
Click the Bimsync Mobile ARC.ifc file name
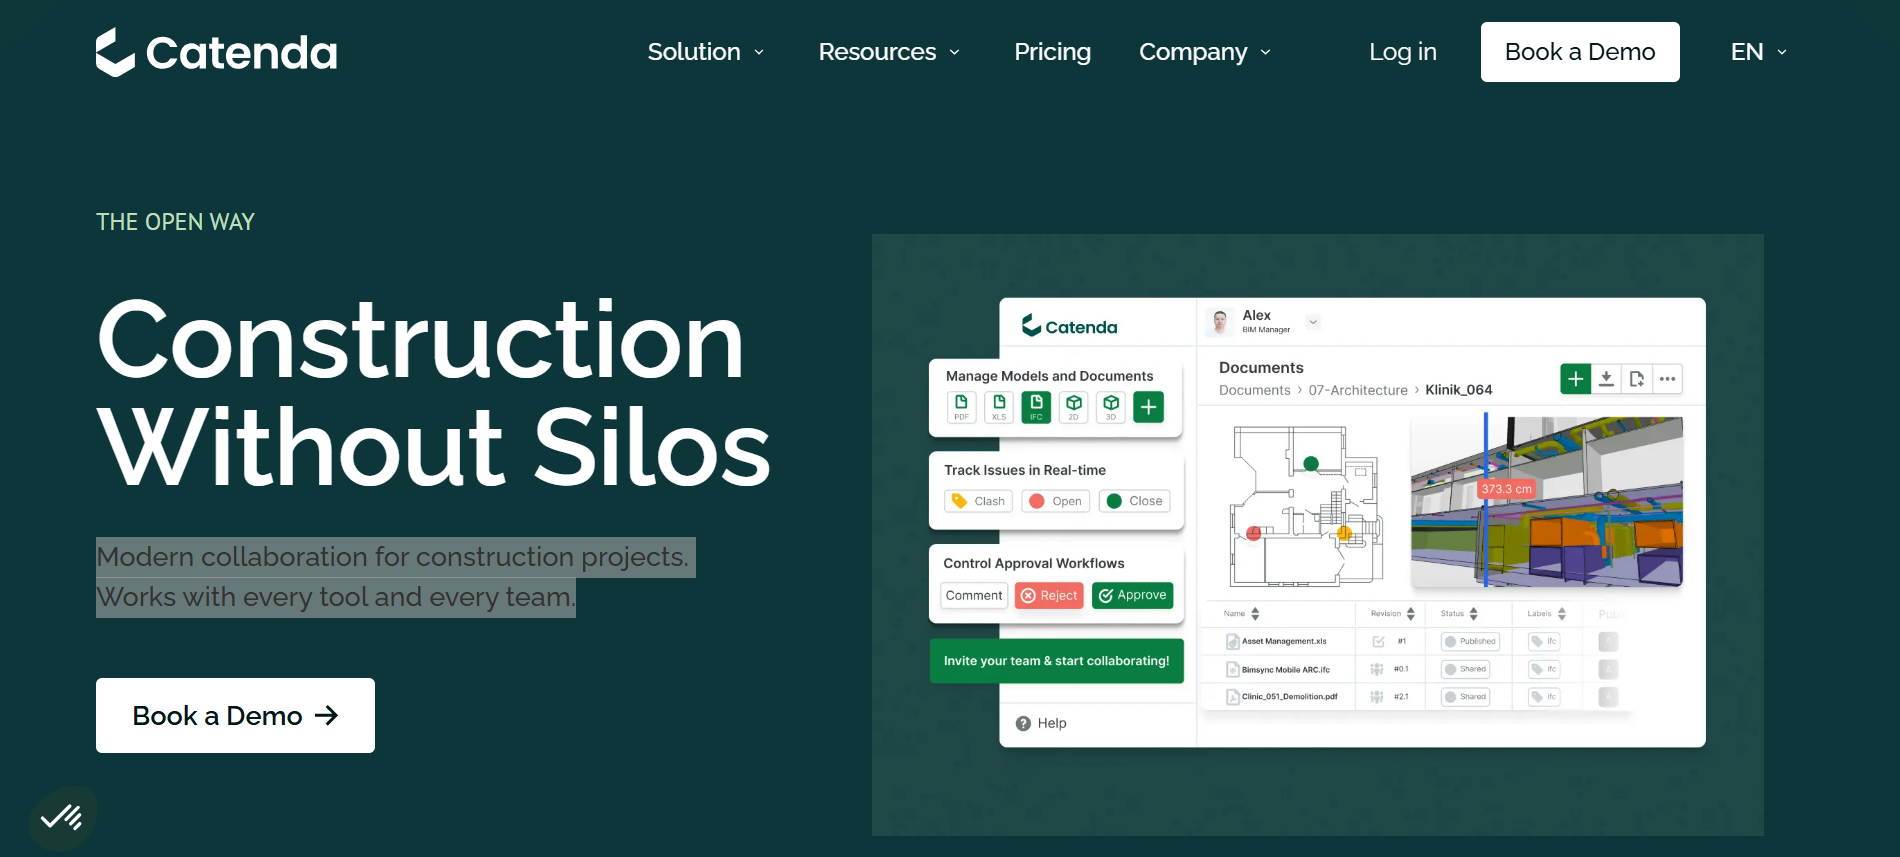(1286, 670)
